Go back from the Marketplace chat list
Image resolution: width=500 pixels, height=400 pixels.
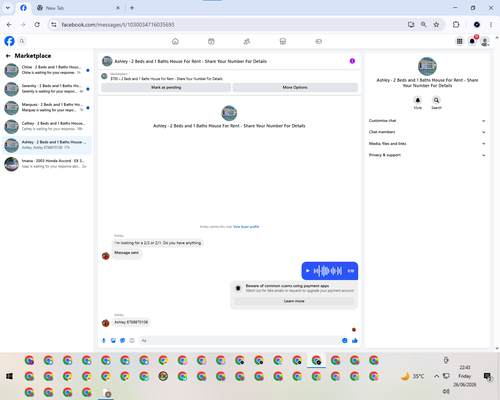click(x=8, y=56)
